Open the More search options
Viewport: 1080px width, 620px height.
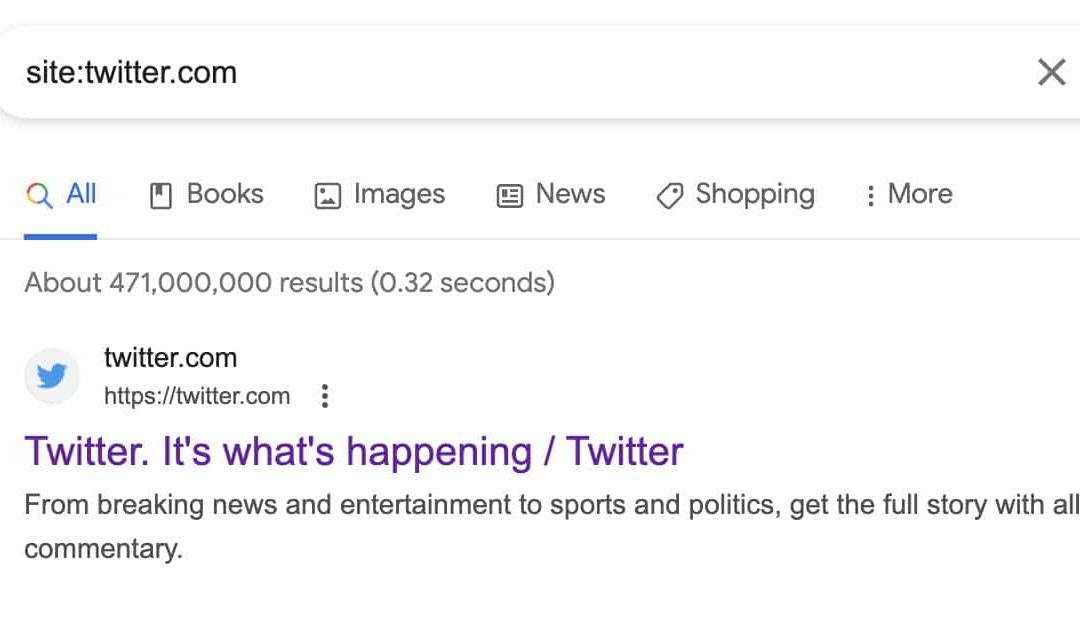[909, 195]
